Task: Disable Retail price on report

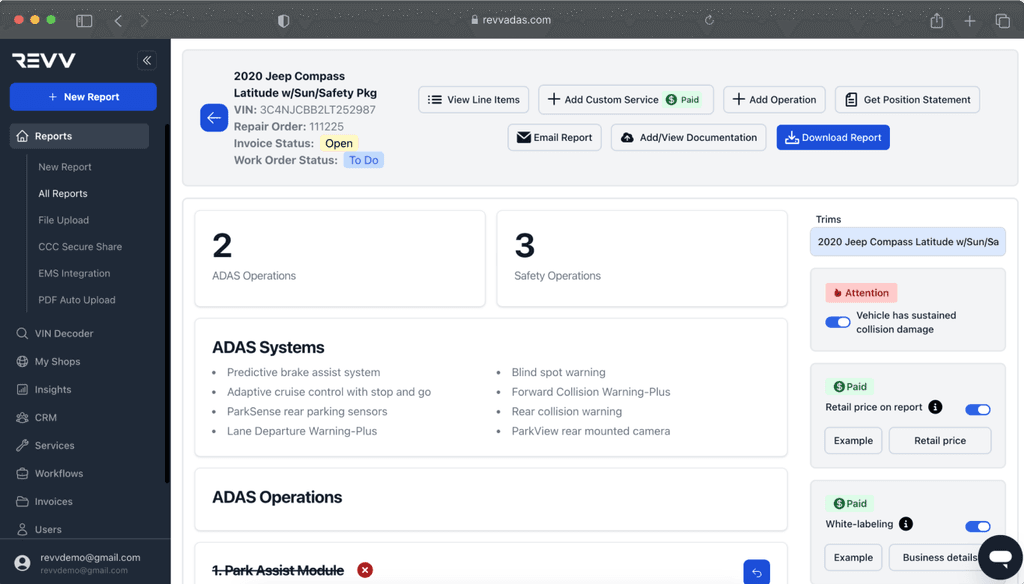Action: click(977, 409)
